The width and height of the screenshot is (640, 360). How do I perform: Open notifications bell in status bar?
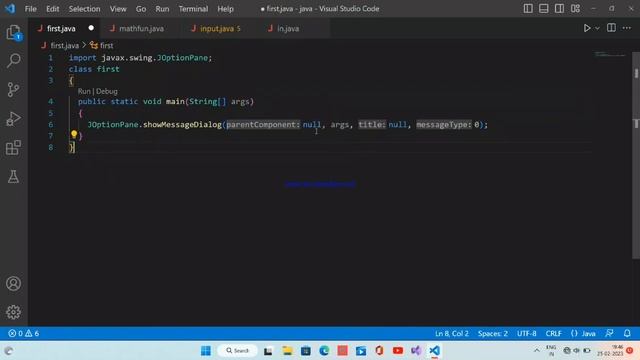(x=627, y=333)
